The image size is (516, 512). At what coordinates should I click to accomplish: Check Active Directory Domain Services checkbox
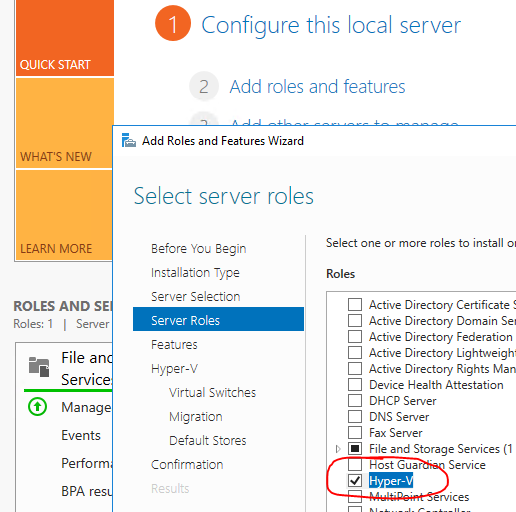coord(355,321)
